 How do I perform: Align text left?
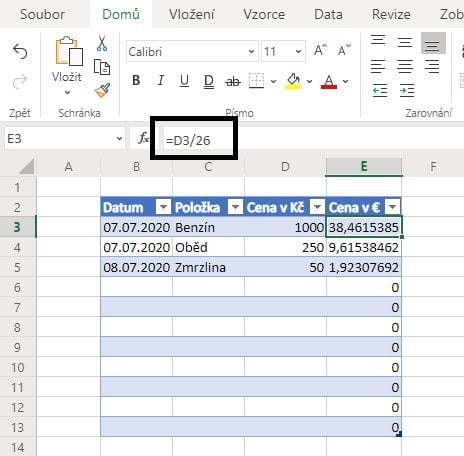(x=378, y=66)
